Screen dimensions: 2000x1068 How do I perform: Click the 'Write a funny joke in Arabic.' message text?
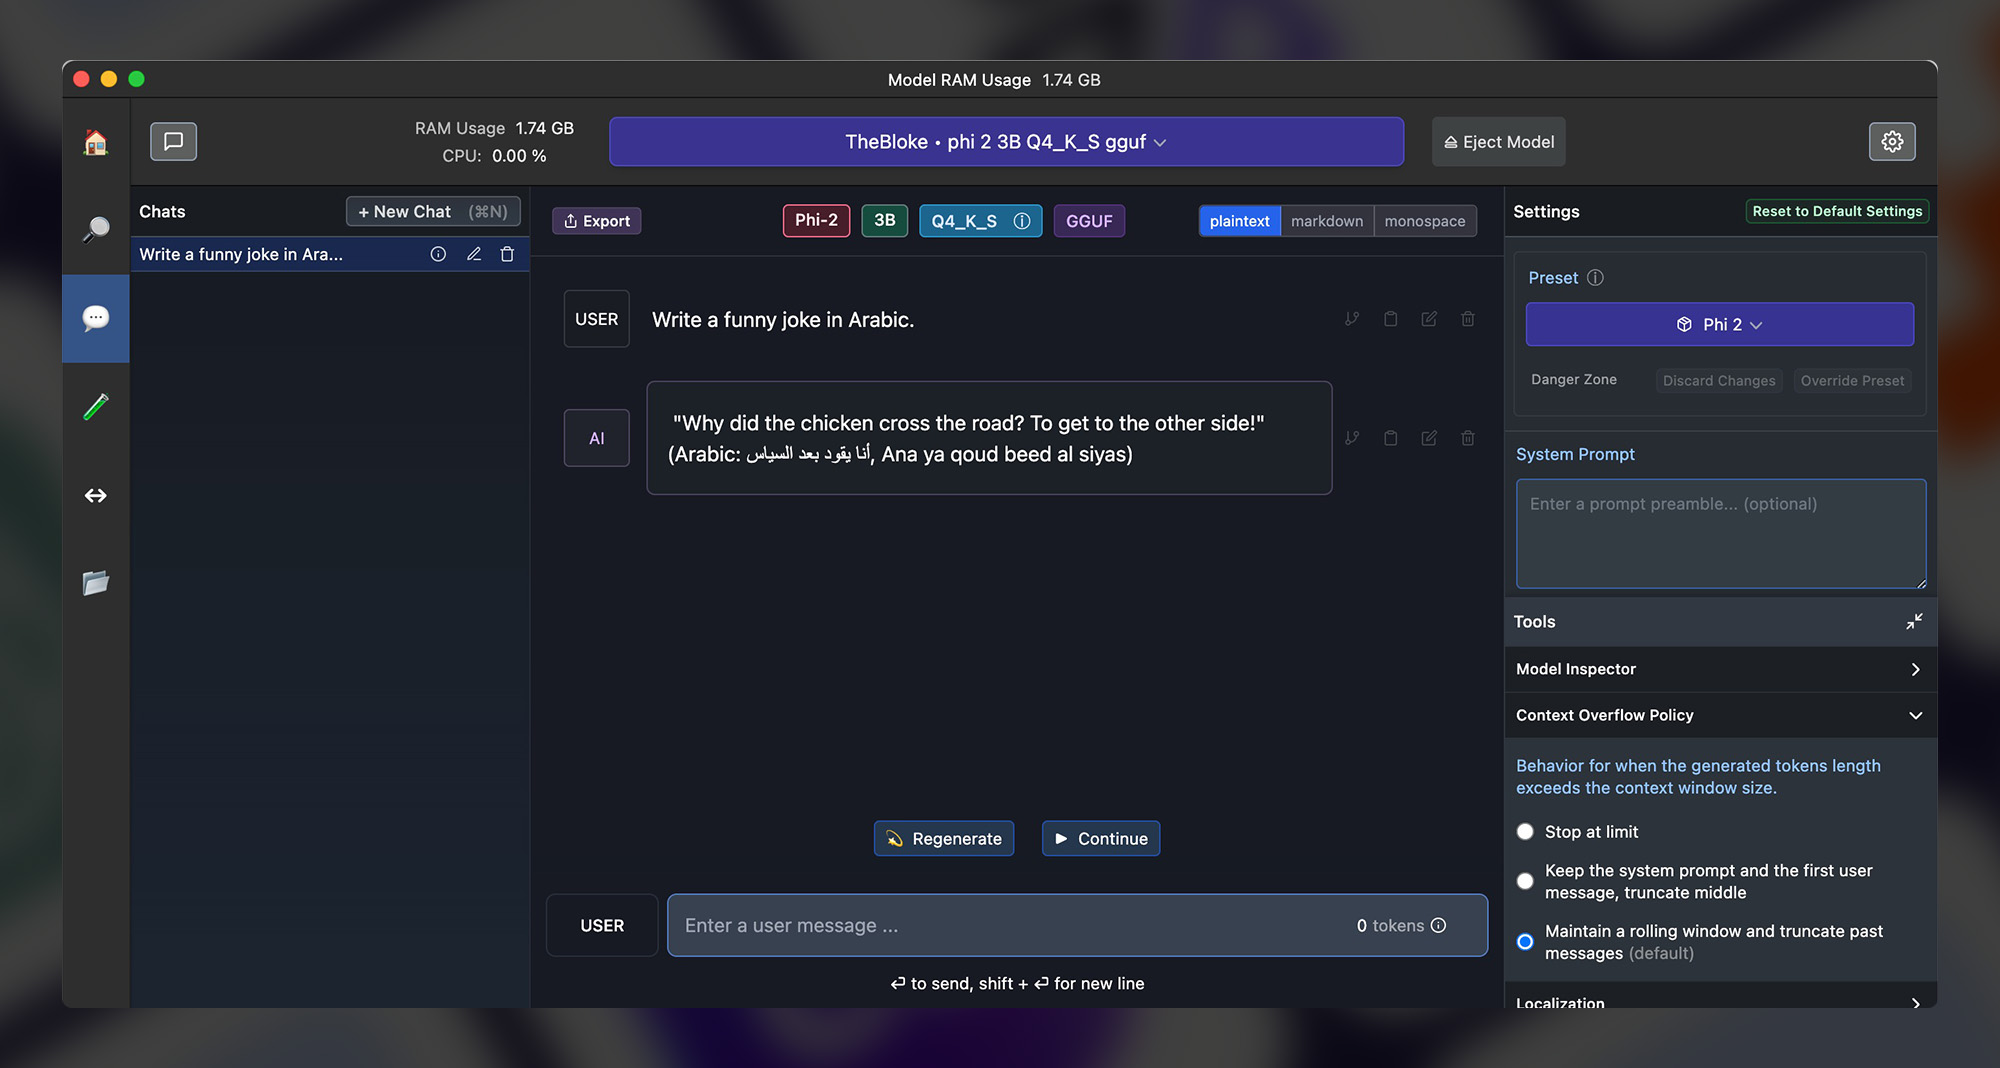(x=783, y=319)
